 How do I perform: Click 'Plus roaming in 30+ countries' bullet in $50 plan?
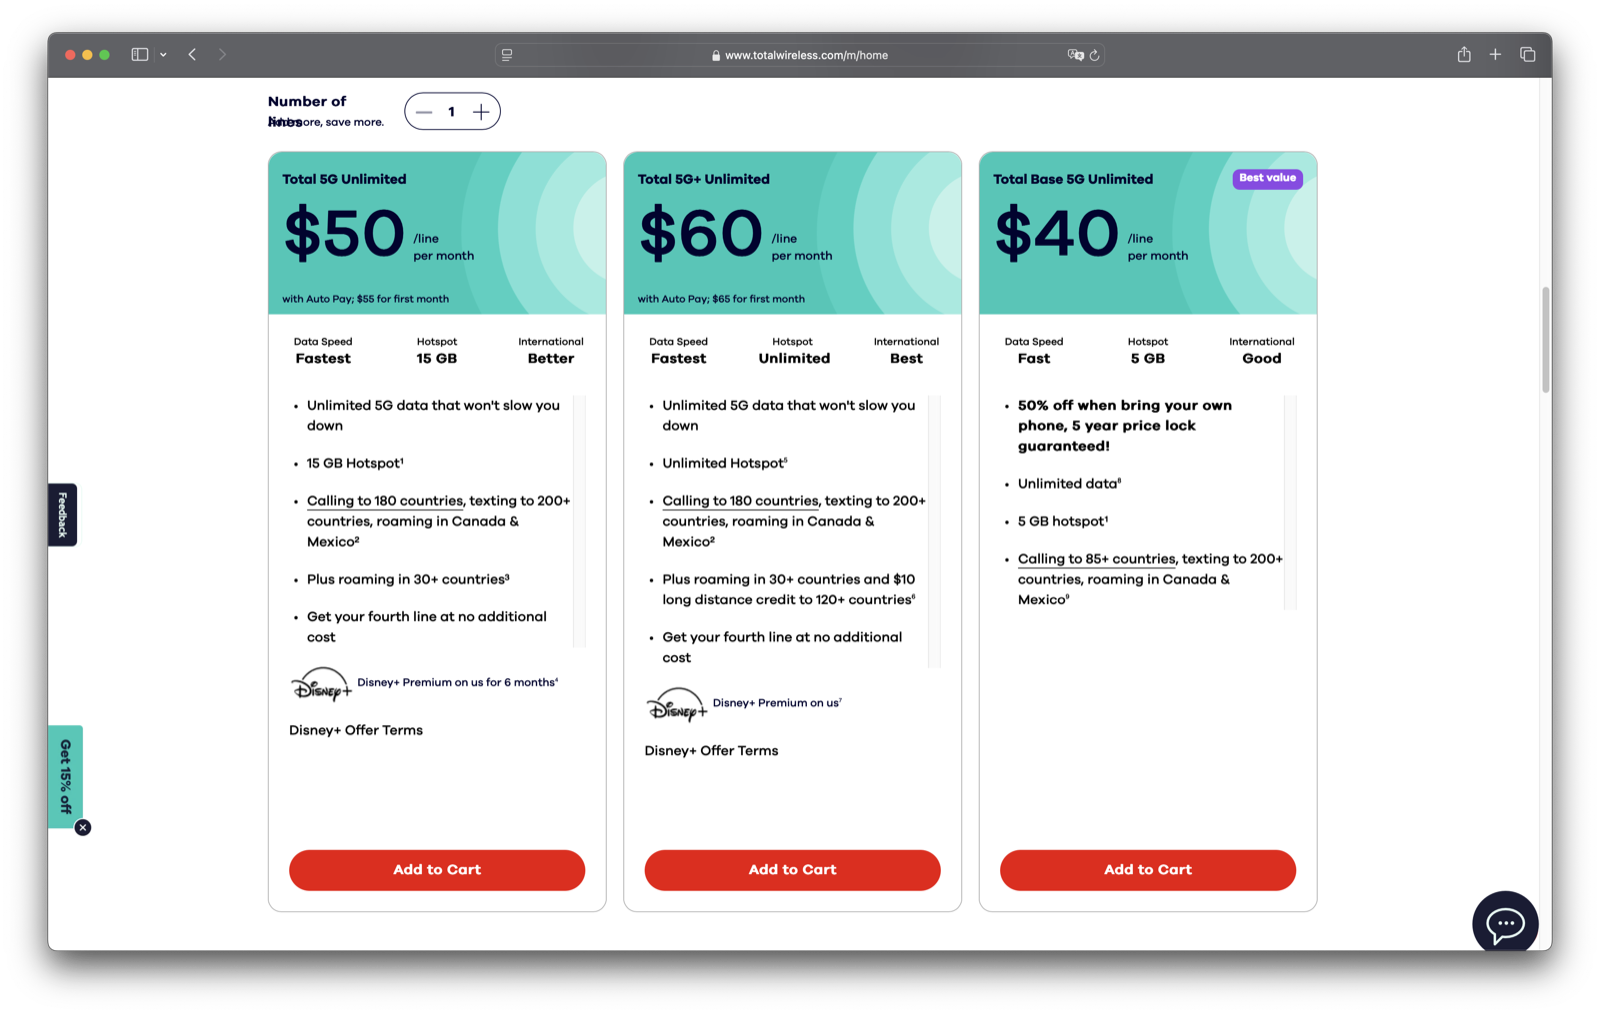[x=408, y=579]
